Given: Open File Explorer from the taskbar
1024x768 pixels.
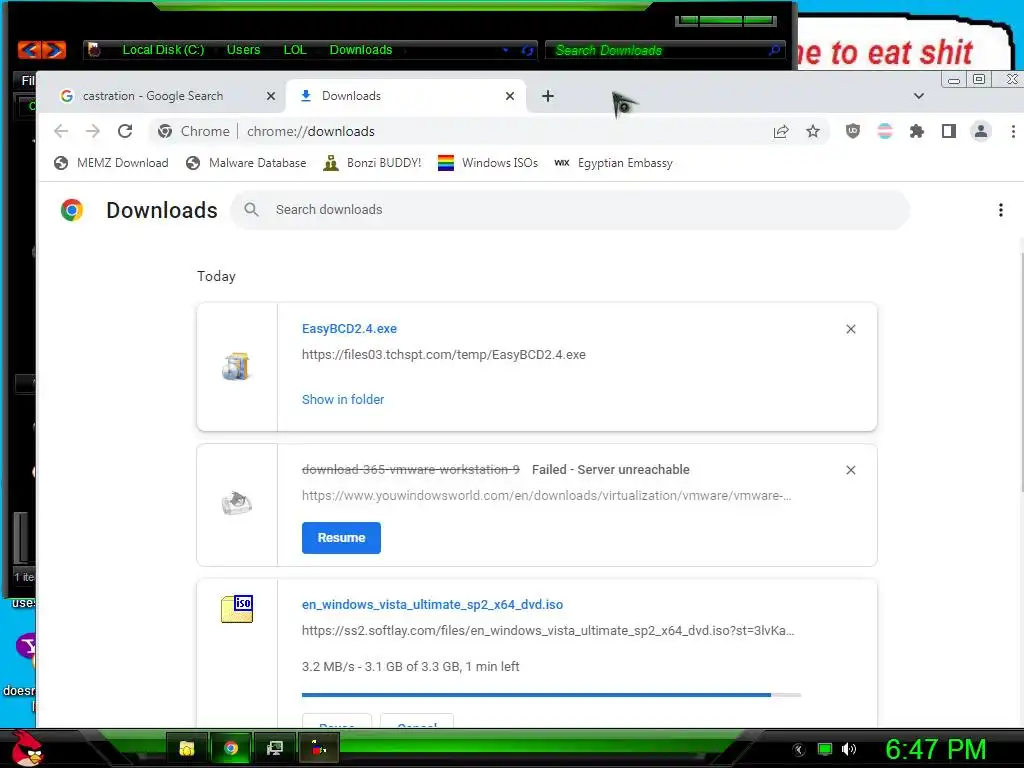Looking at the screenshot, I should click(x=187, y=748).
